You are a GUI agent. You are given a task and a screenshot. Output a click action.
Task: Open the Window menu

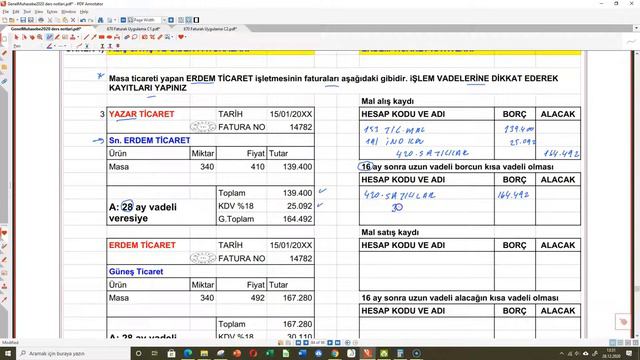point(68,12)
